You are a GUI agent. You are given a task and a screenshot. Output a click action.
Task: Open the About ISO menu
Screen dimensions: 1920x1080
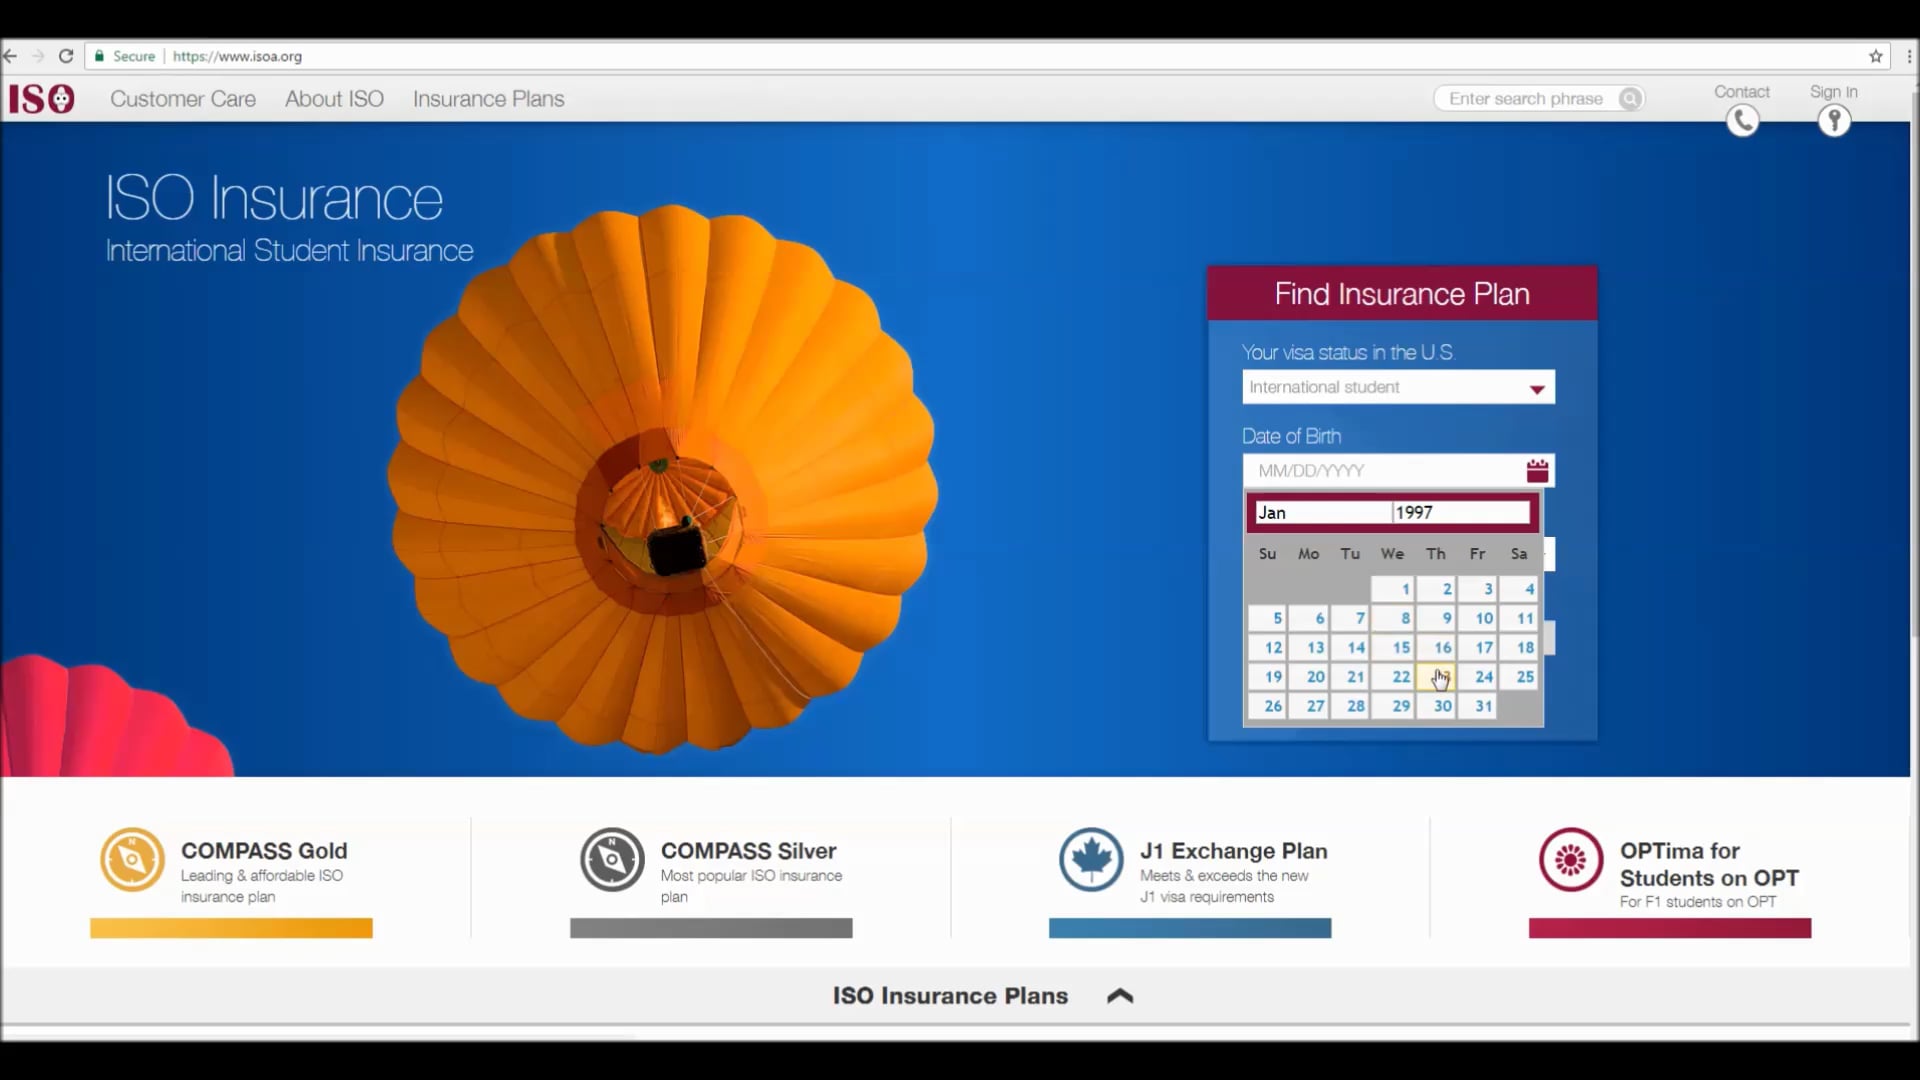click(x=334, y=99)
